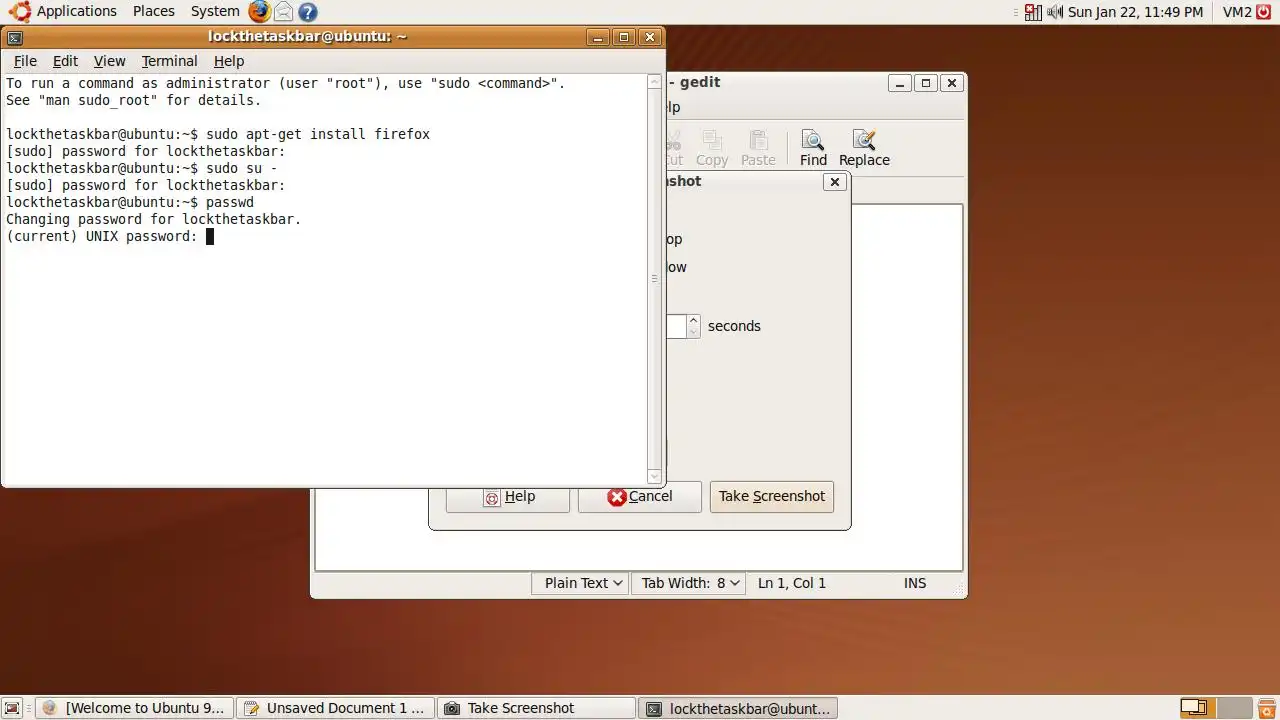This screenshot has height=720, width=1280.
Task: Open the volume speaker icon
Action: pyautogui.click(x=1054, y=12)
